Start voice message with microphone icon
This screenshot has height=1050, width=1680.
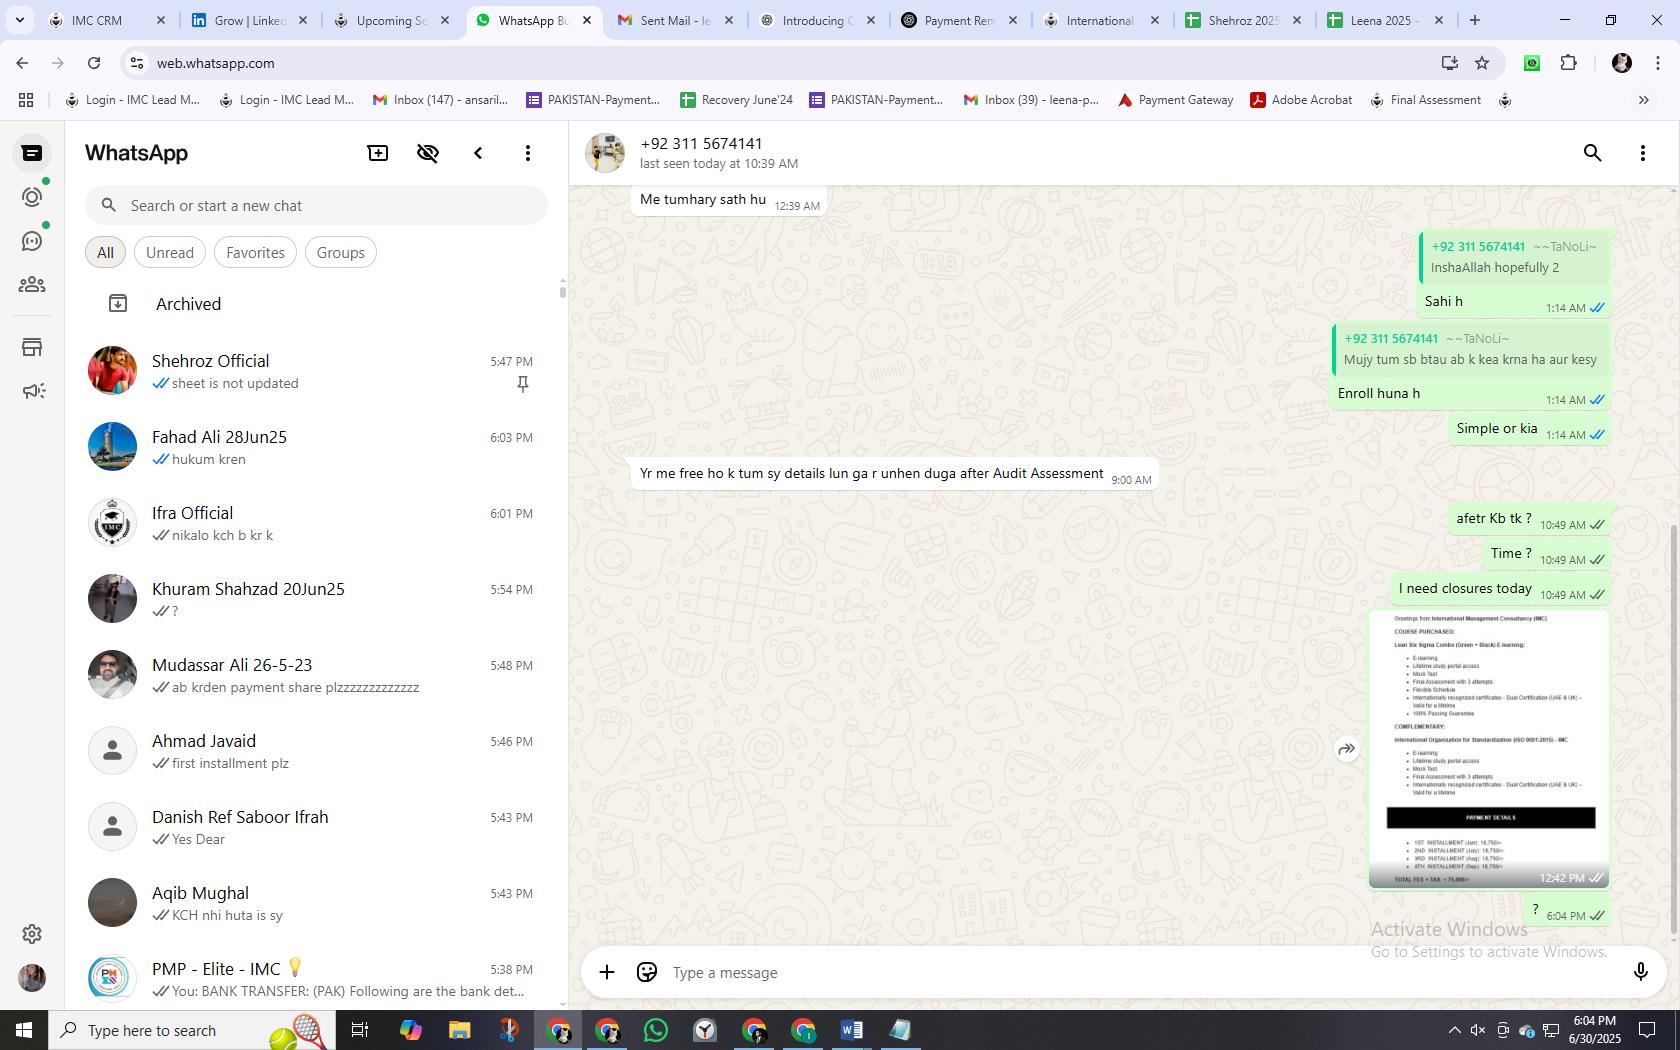1640,972
